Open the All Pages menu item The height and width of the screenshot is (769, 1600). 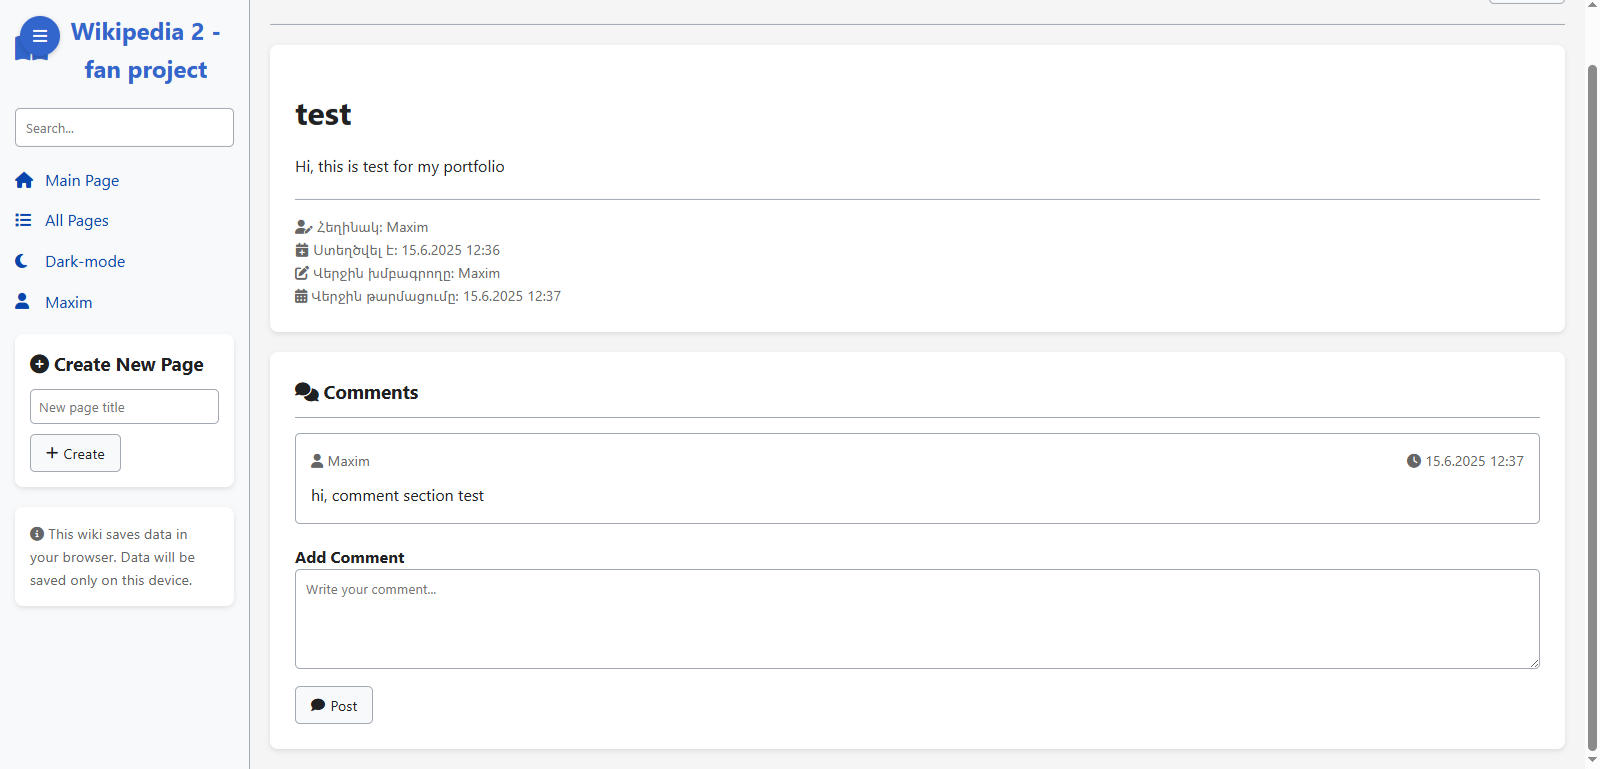click(77, 220)
